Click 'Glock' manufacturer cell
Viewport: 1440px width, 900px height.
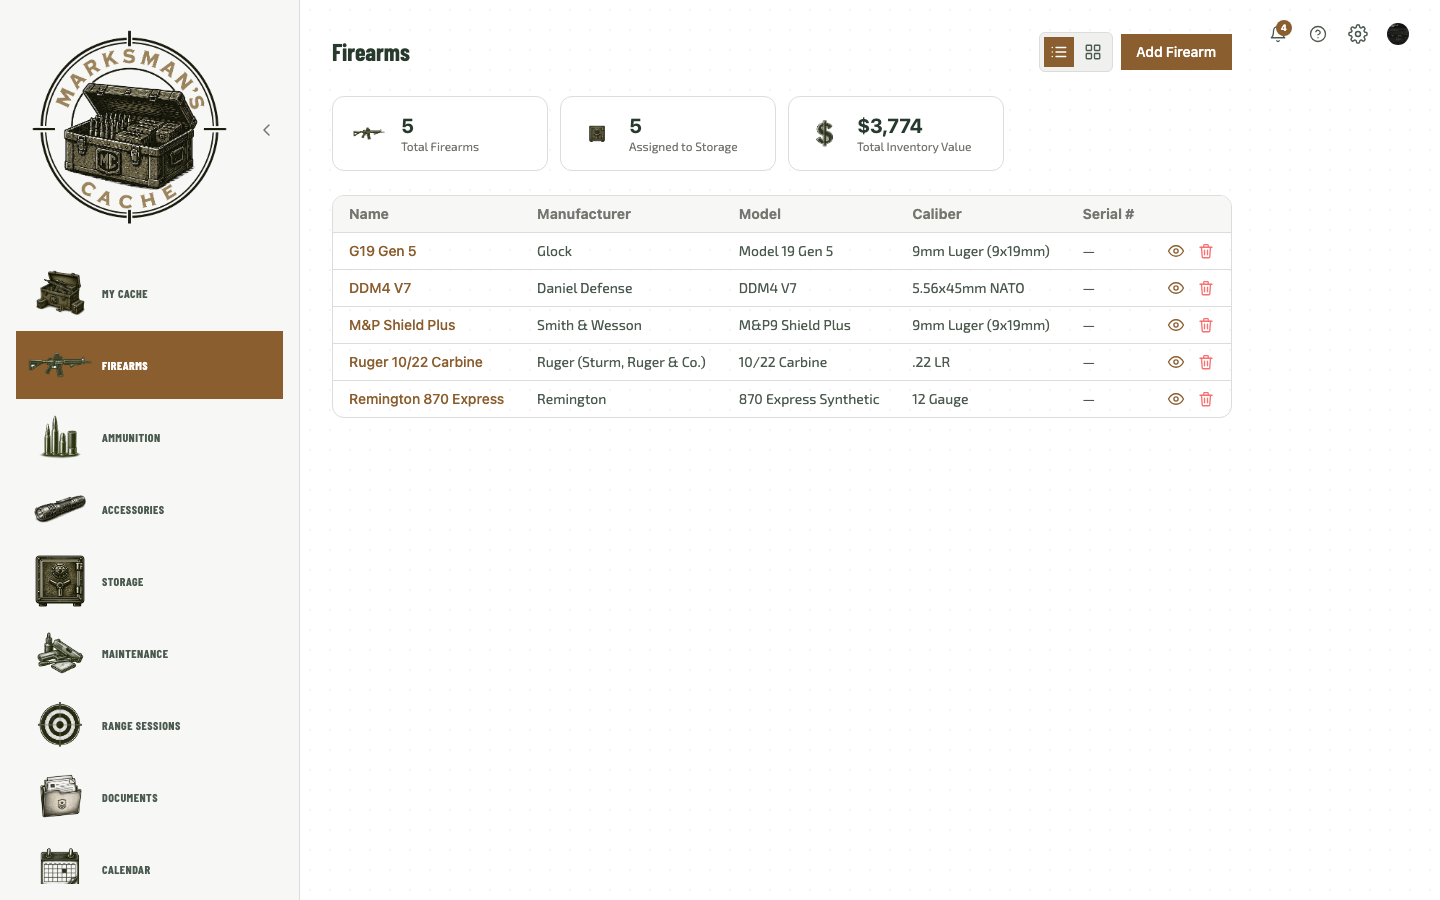[555, 251]
